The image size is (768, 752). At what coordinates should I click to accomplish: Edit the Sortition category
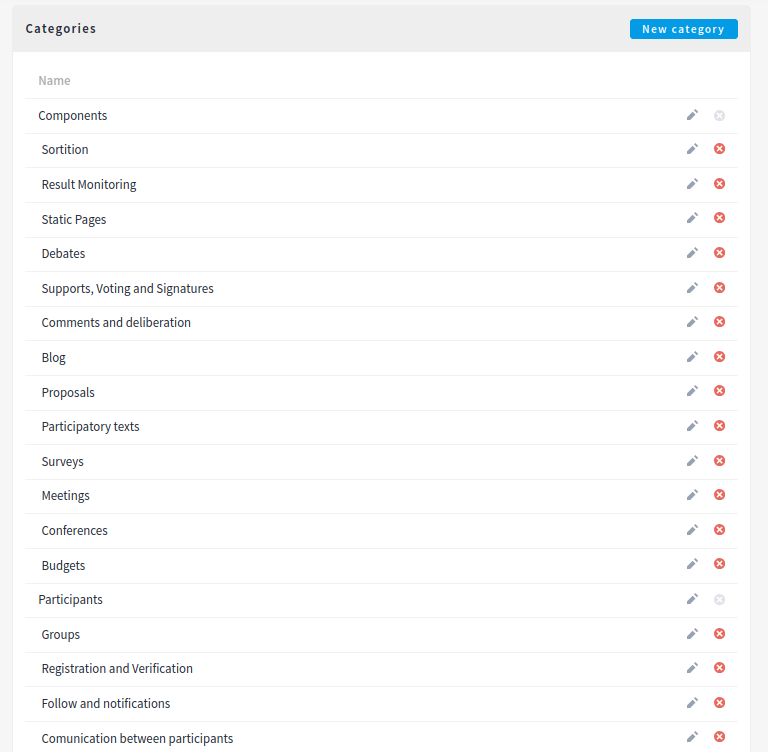692,149
